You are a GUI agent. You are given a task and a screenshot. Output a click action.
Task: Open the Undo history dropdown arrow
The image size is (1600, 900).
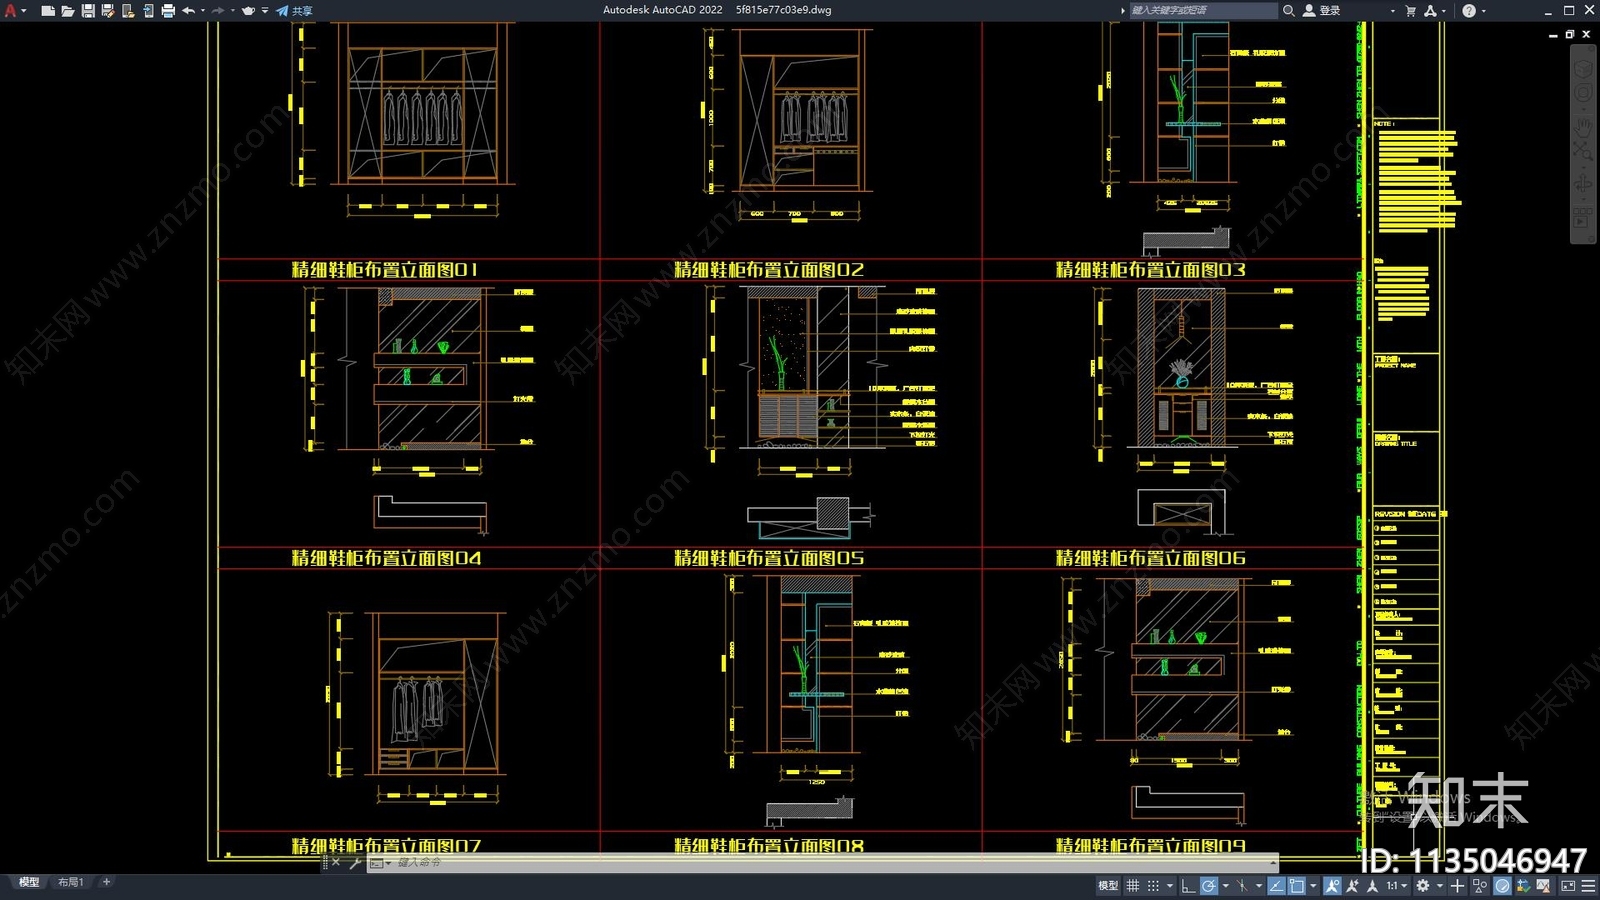pos(203,10)
